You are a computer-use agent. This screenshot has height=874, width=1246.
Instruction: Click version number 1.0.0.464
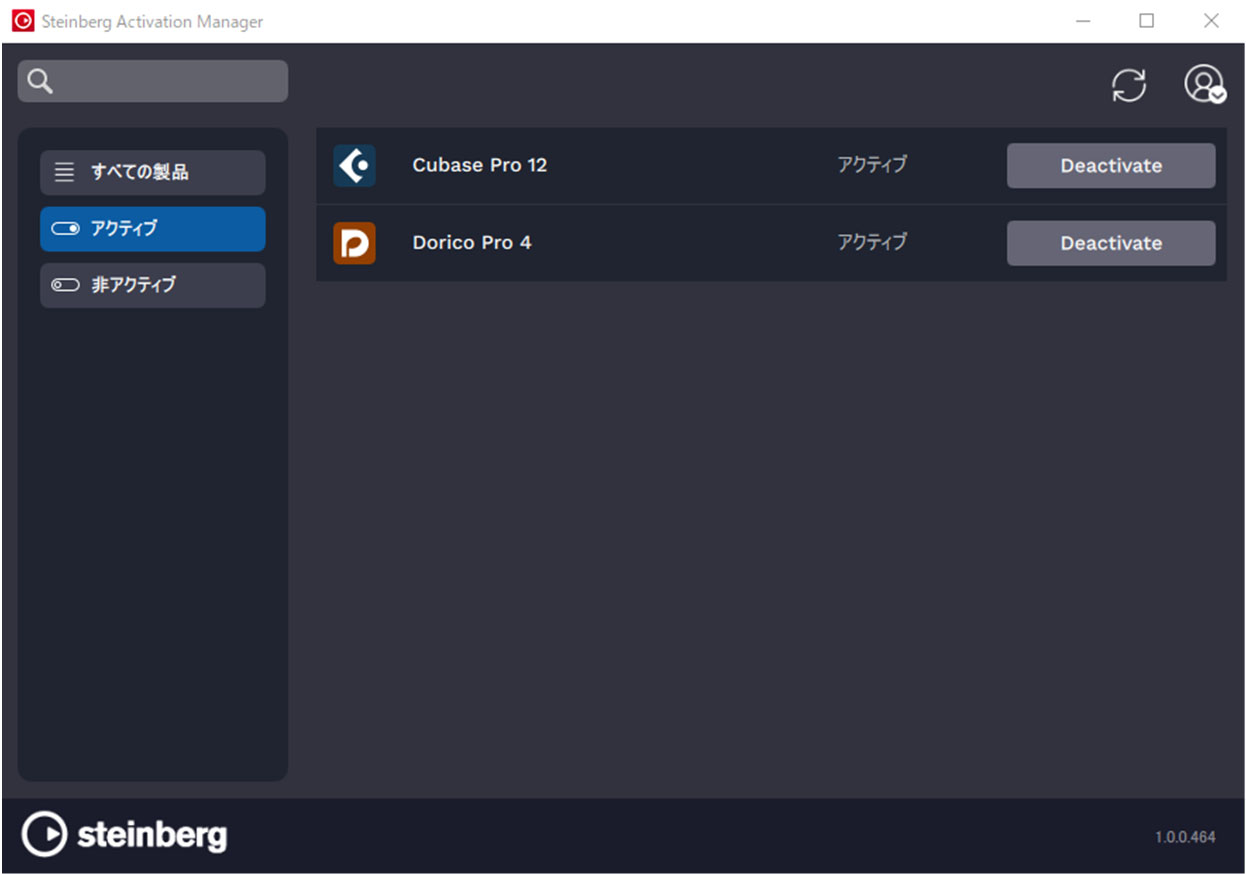(1185, 837)
